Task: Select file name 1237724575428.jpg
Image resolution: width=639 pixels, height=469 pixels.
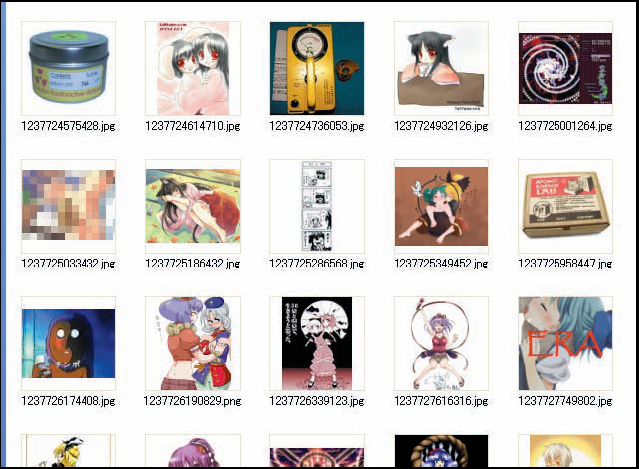Action: 68,126
